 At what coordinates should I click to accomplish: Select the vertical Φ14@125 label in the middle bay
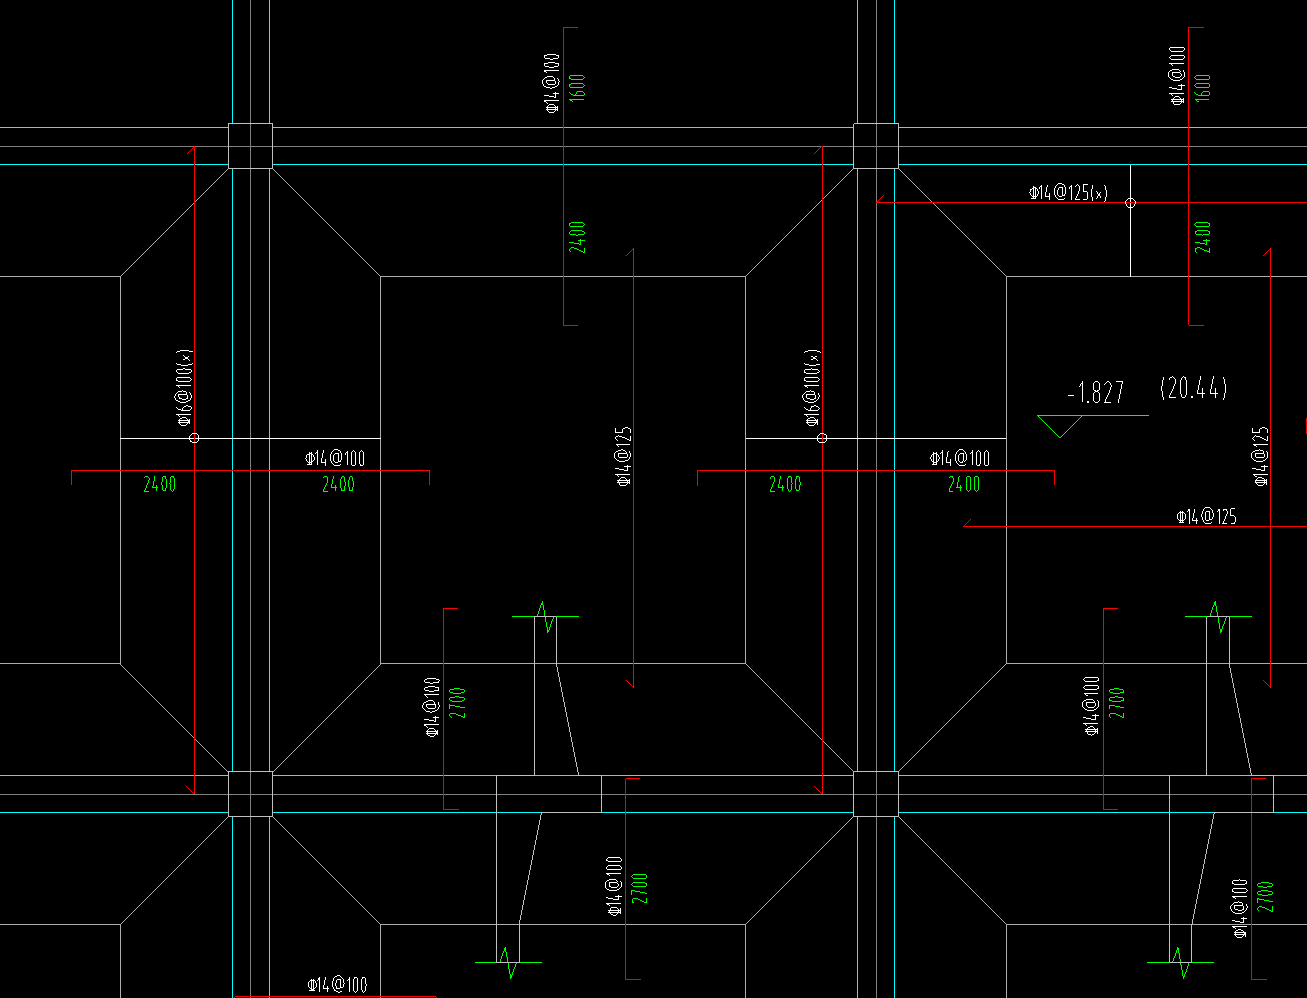click(x=624, y=456)
